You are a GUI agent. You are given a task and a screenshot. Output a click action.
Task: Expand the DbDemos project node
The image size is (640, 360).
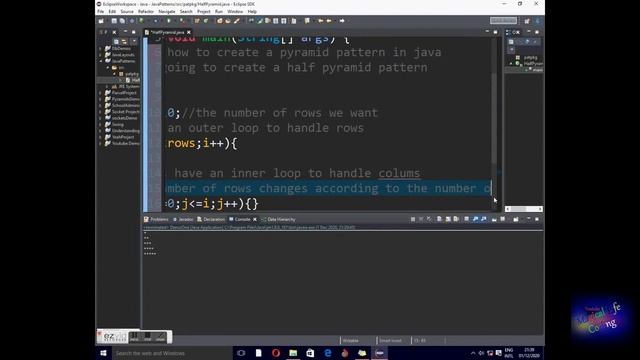[x=100, y=49]
